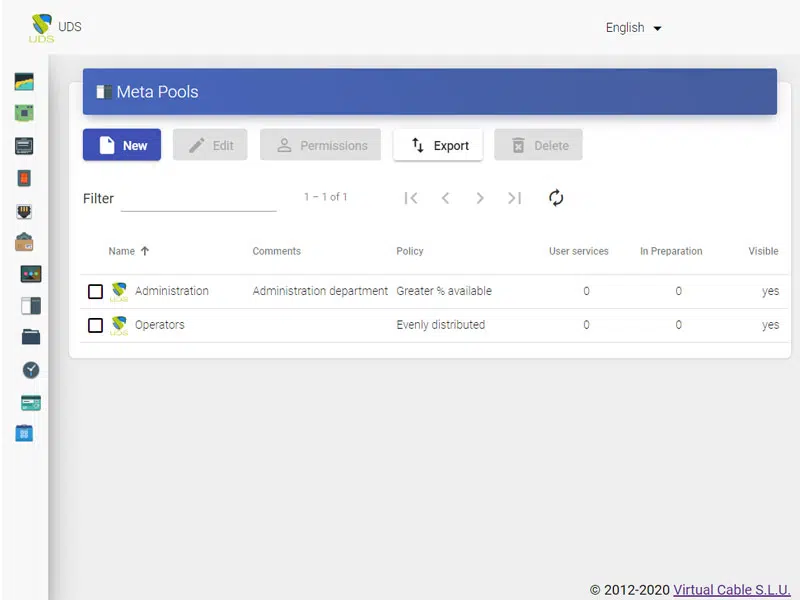Screen dimensions: 800x600
Task: Click the Permissions button
Action: pyautogui.click(x=320, y=145)
